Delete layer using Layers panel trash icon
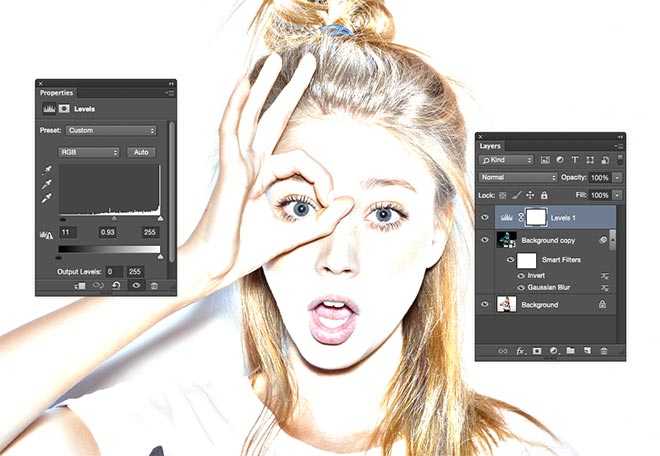This screenshot has width=660, height=456. pos(604,351)
